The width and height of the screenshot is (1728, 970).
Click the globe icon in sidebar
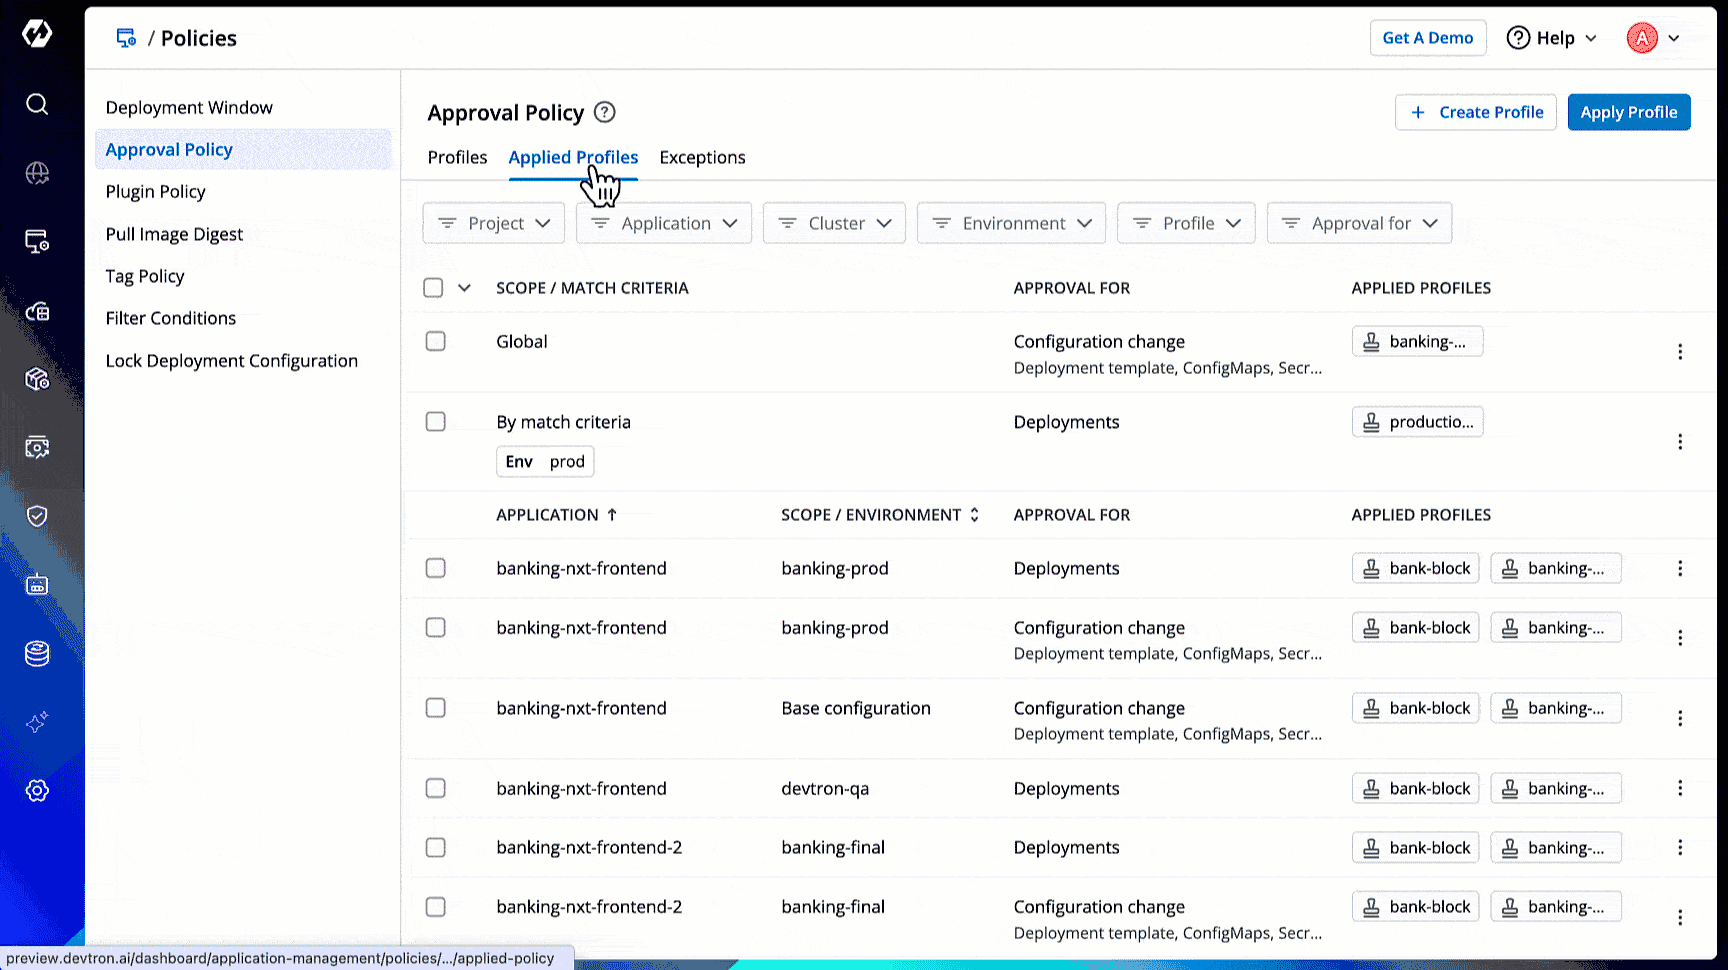[x=37, y=173]
